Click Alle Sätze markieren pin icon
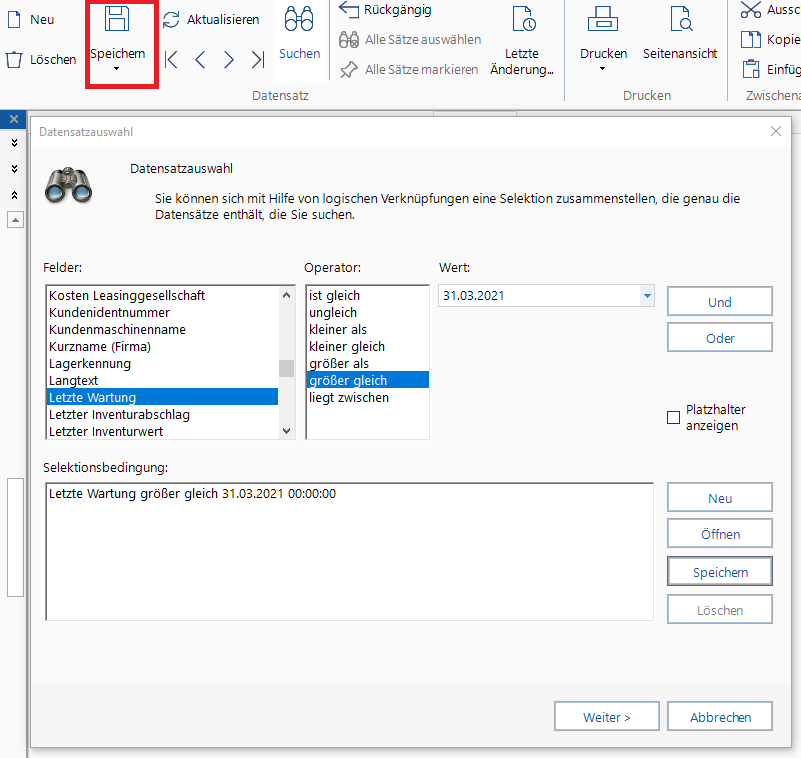The image size is (801, 758). pos(349,69)
